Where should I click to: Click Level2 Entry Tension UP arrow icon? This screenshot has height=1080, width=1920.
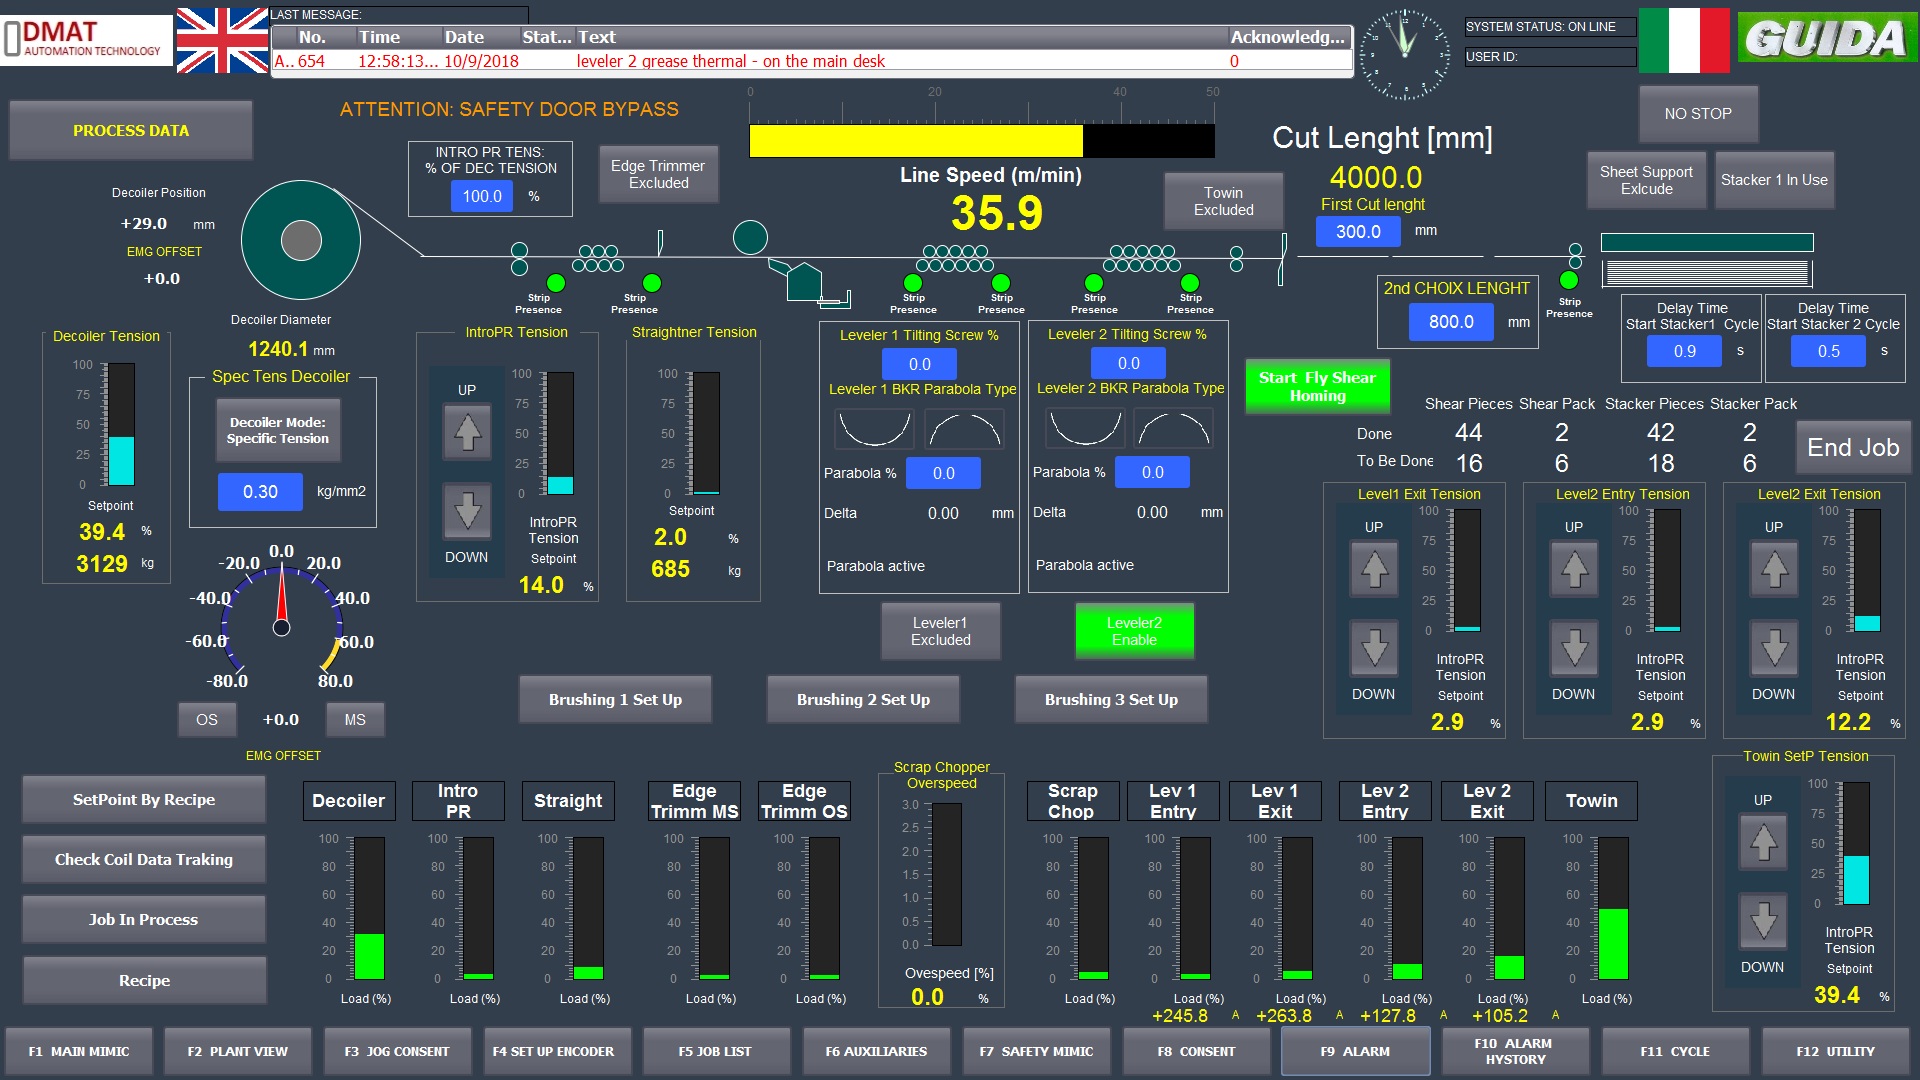(x=1576, y=572)
